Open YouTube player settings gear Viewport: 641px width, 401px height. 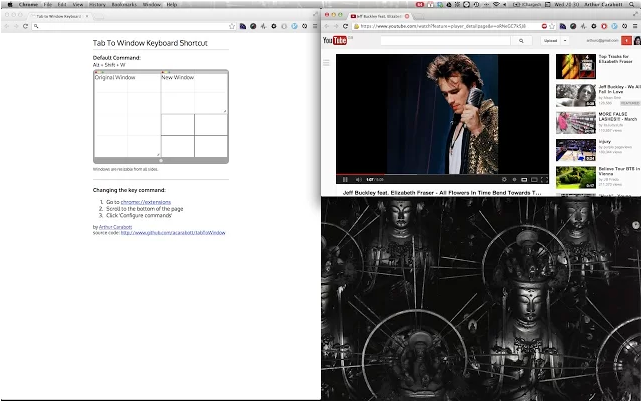[504, 179]
